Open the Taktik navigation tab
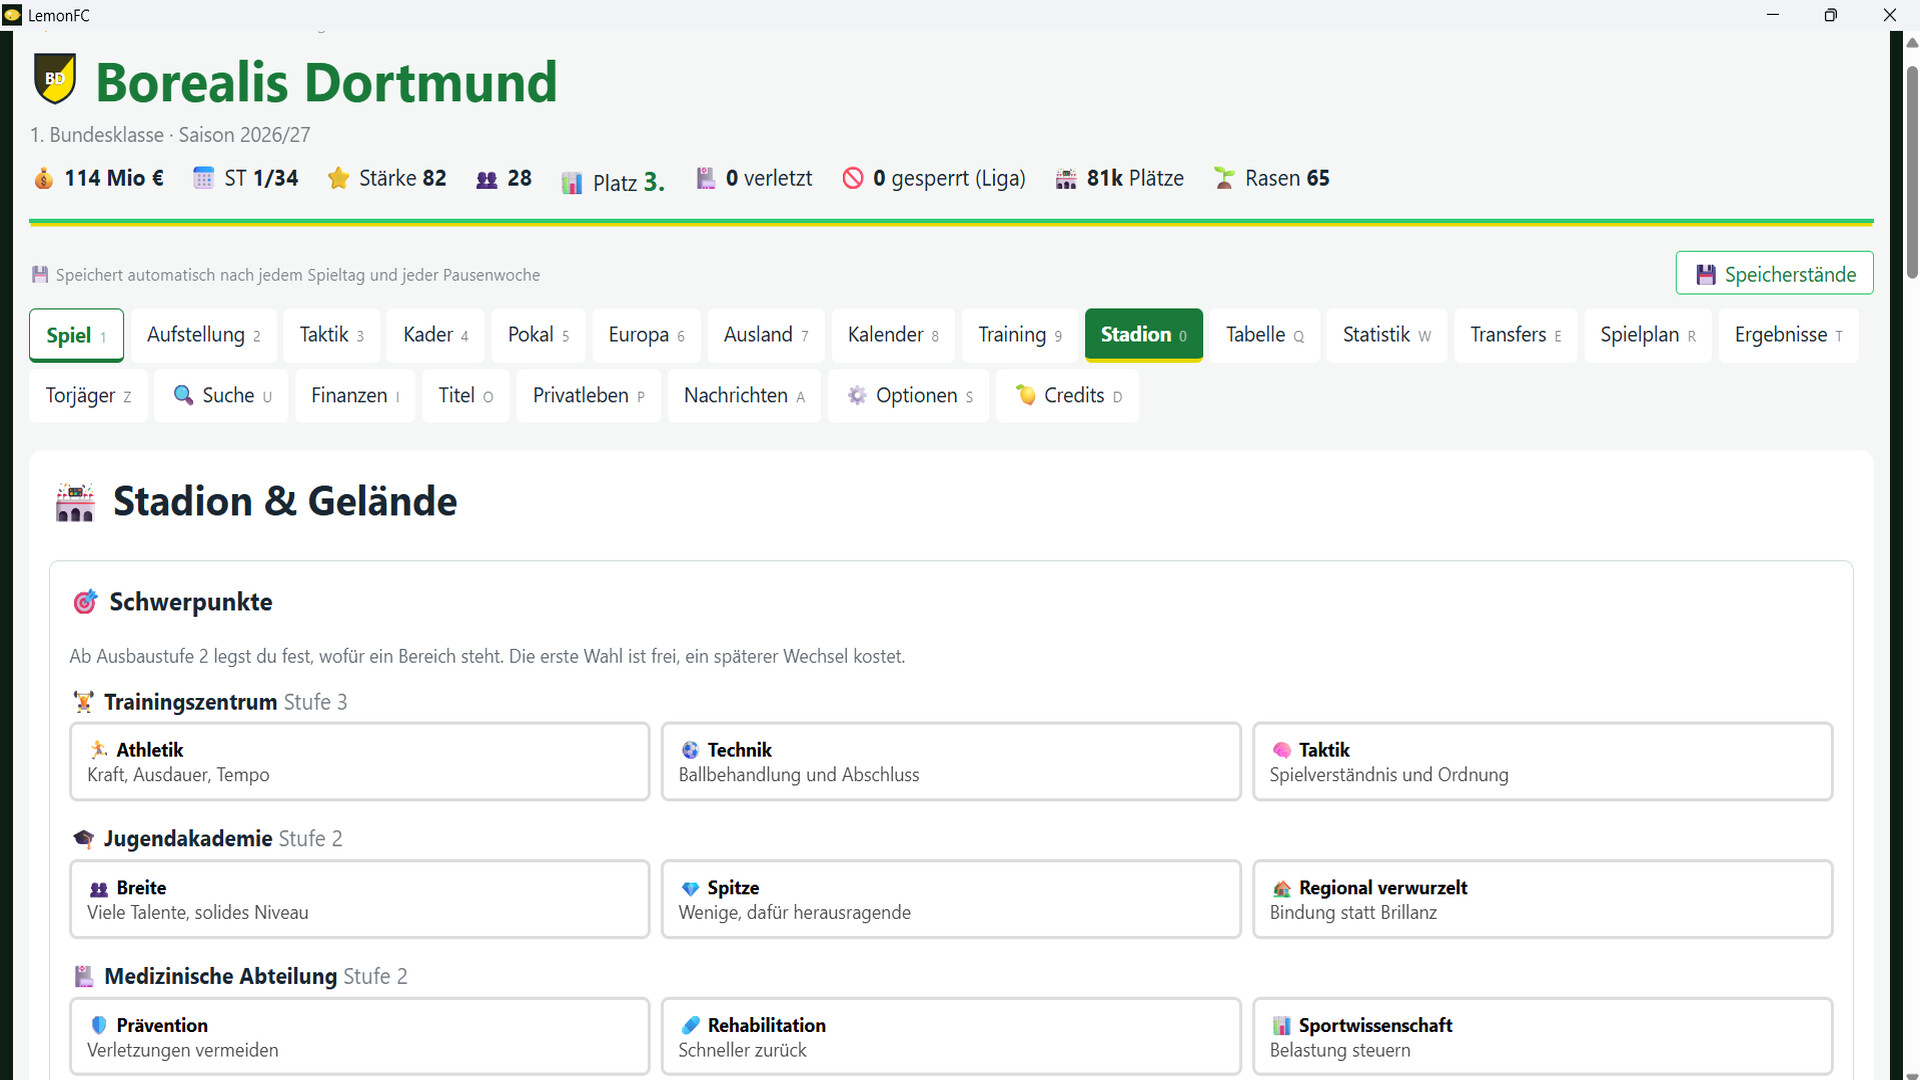 (x=332, y=335)
